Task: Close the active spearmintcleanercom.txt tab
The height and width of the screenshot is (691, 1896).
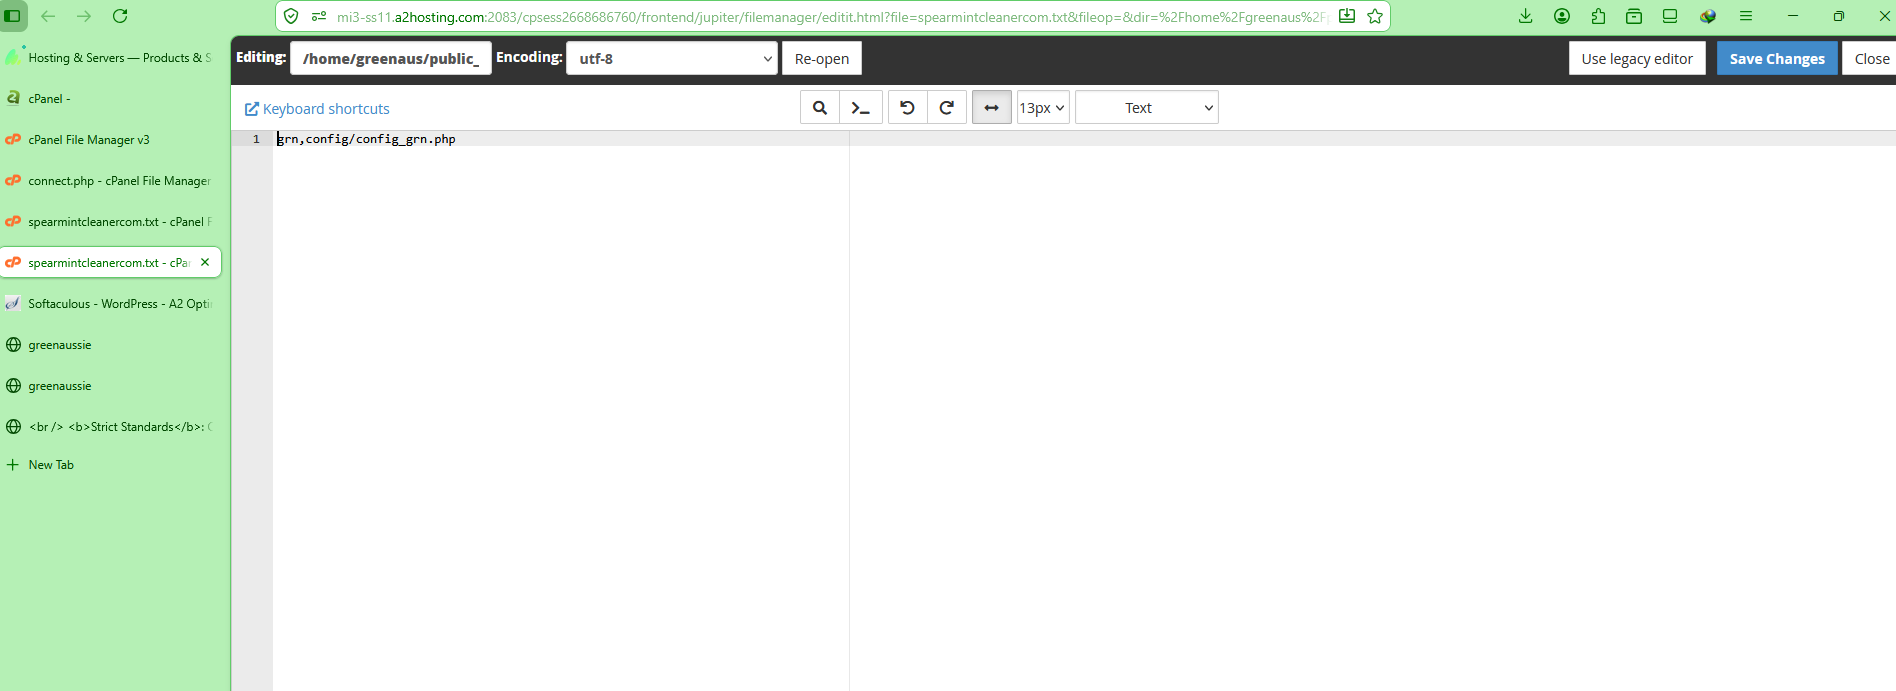Action: [x=205, y=262]
